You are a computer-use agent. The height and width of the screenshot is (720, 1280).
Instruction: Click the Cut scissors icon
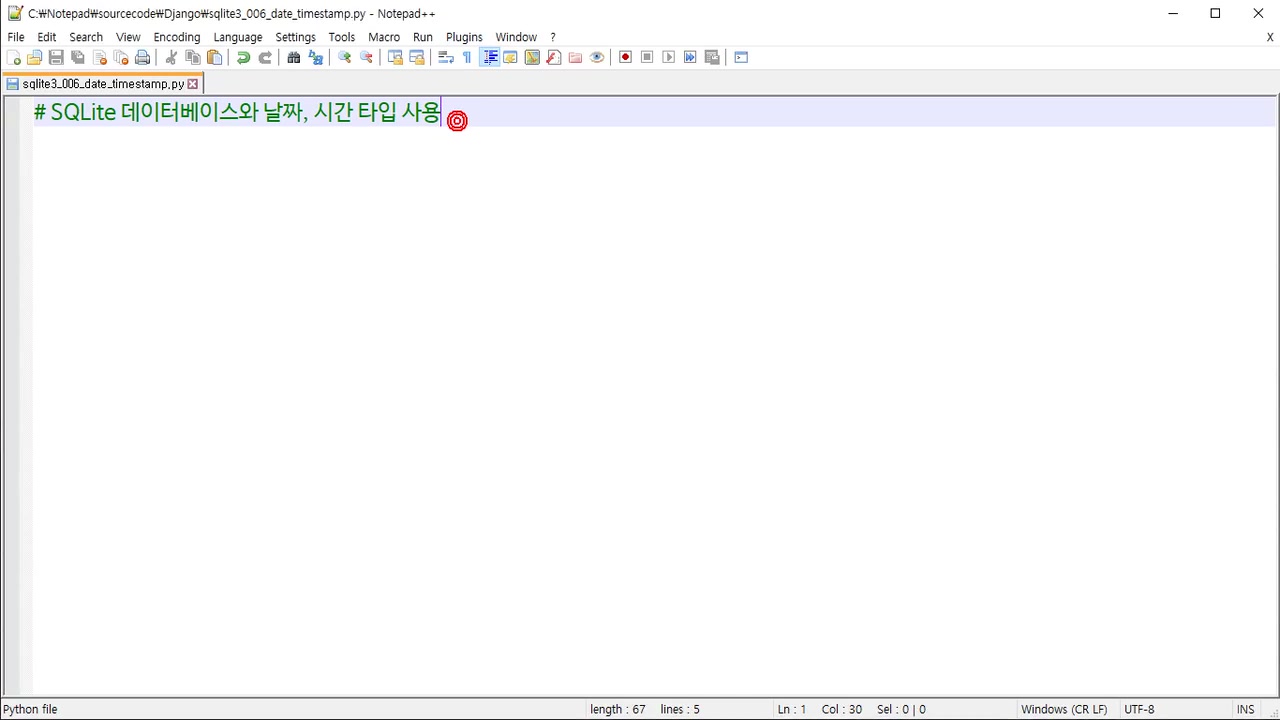(x=171, y=58)
